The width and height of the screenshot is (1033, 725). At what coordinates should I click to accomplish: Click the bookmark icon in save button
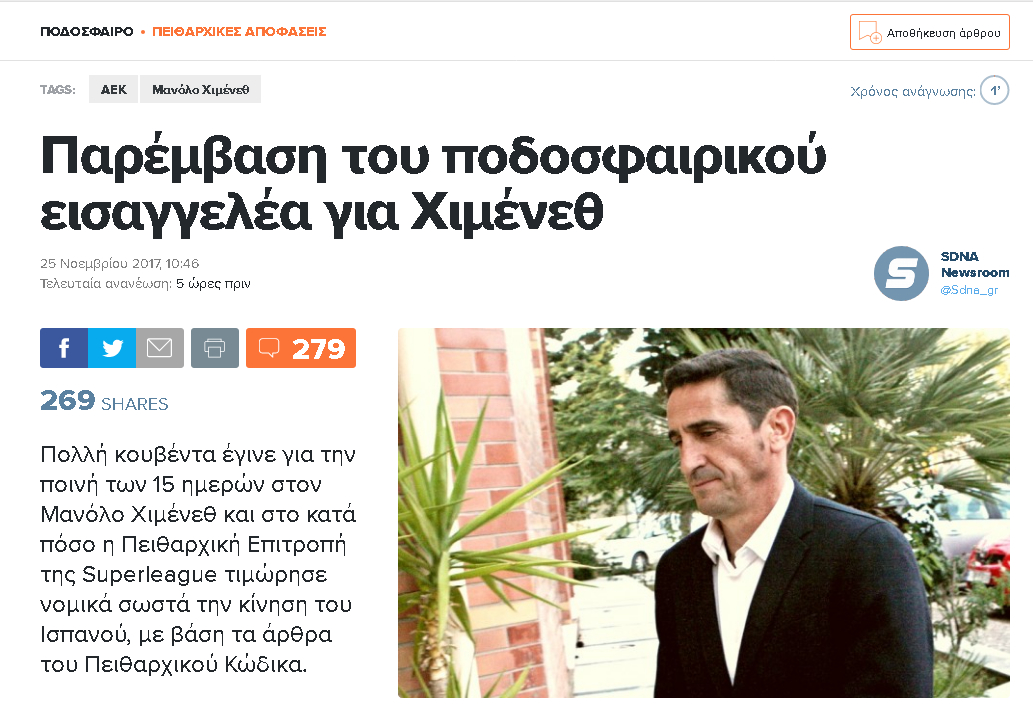[870, 32]
